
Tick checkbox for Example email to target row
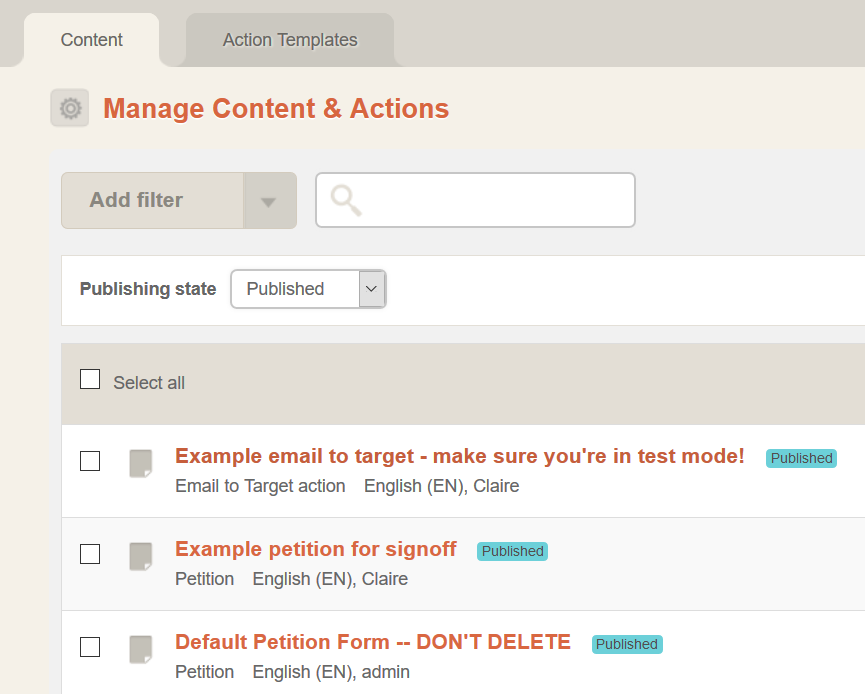(90, 461)
